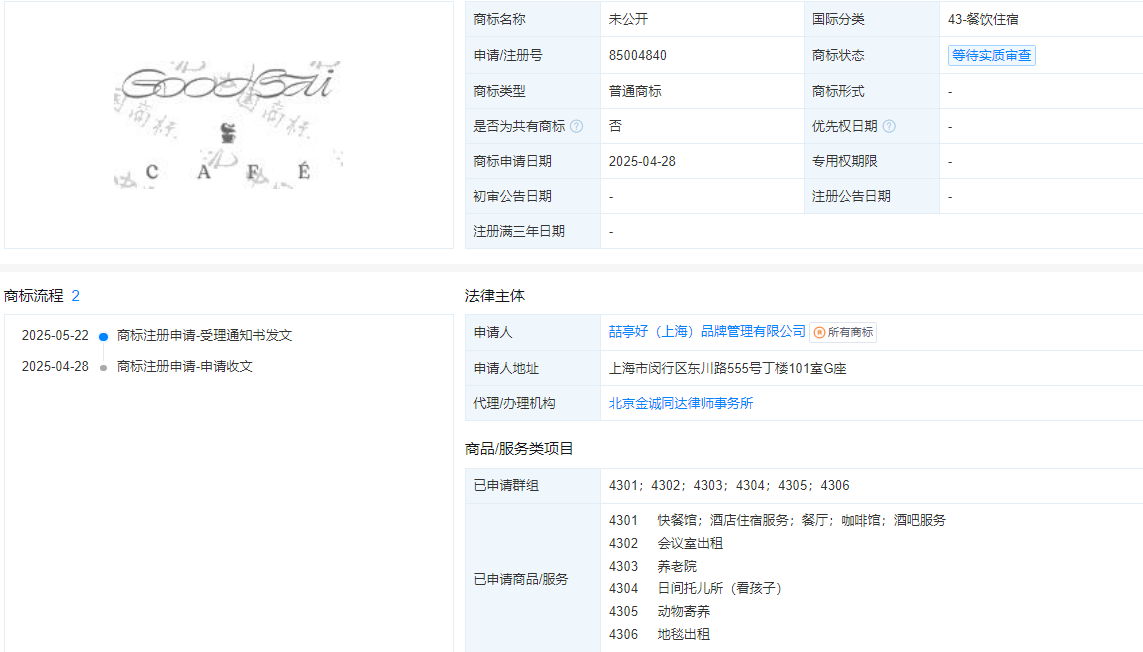Click the help icon beside 优先权日期
1143x652 pixels.
click(889, 126)
